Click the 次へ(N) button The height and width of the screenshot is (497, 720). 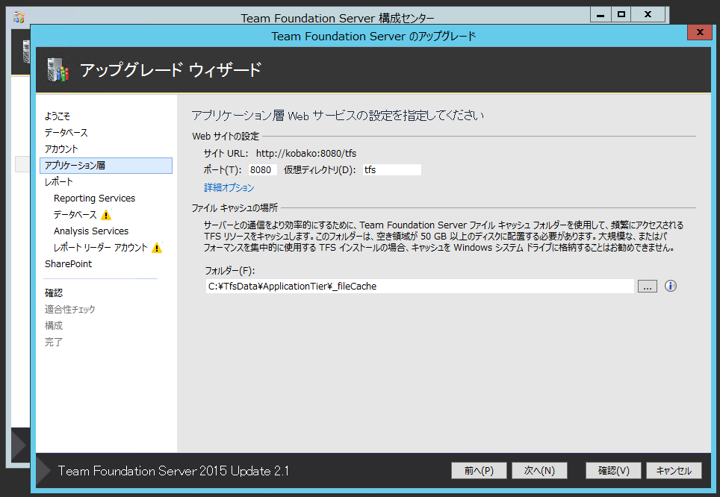tap(540, 471)
